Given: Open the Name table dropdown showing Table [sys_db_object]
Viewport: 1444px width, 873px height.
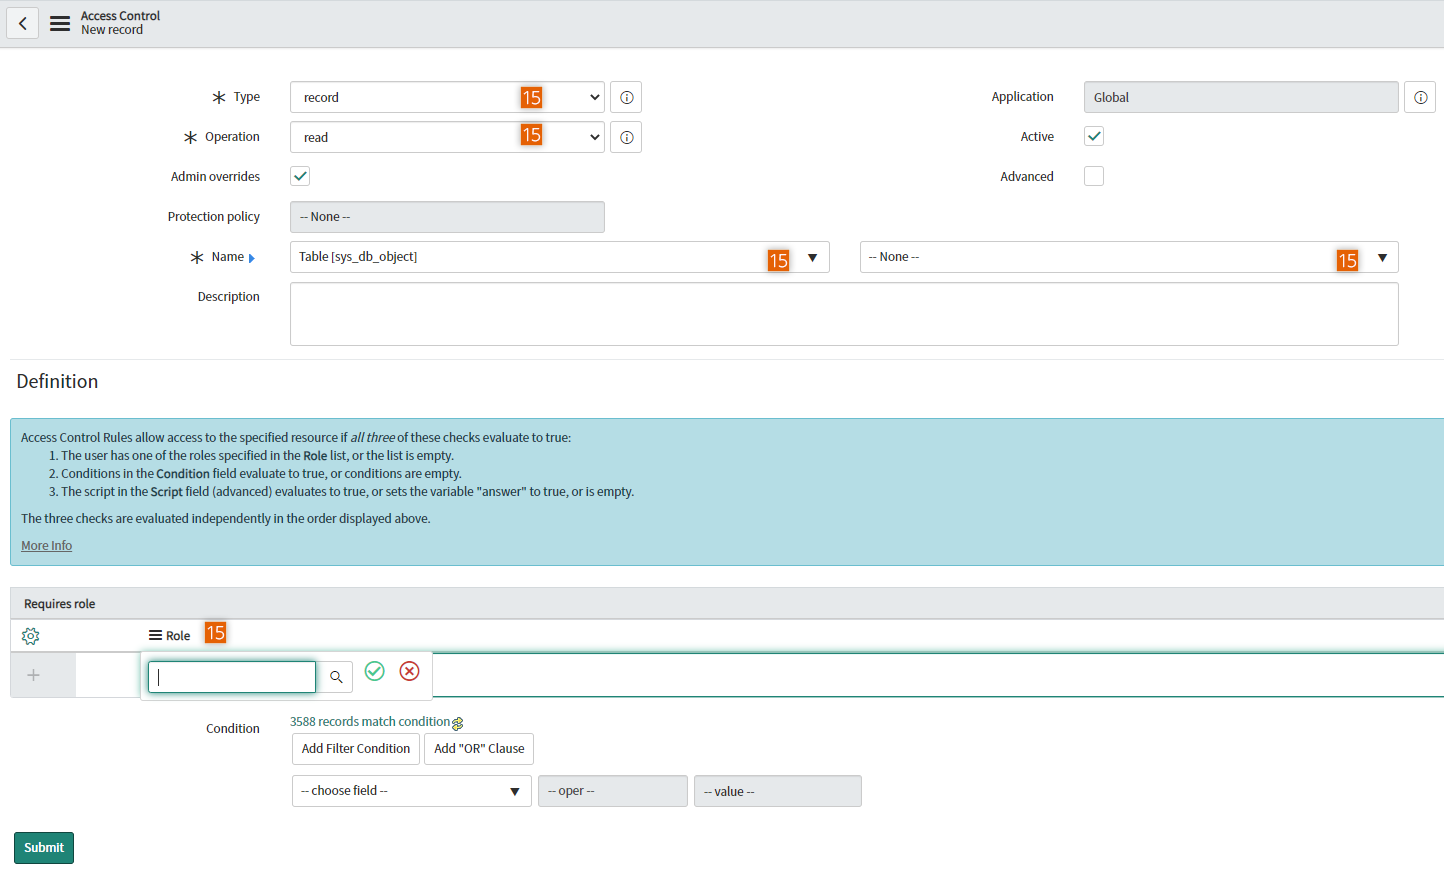Looking at the screenshot, I should click(559, 257).
